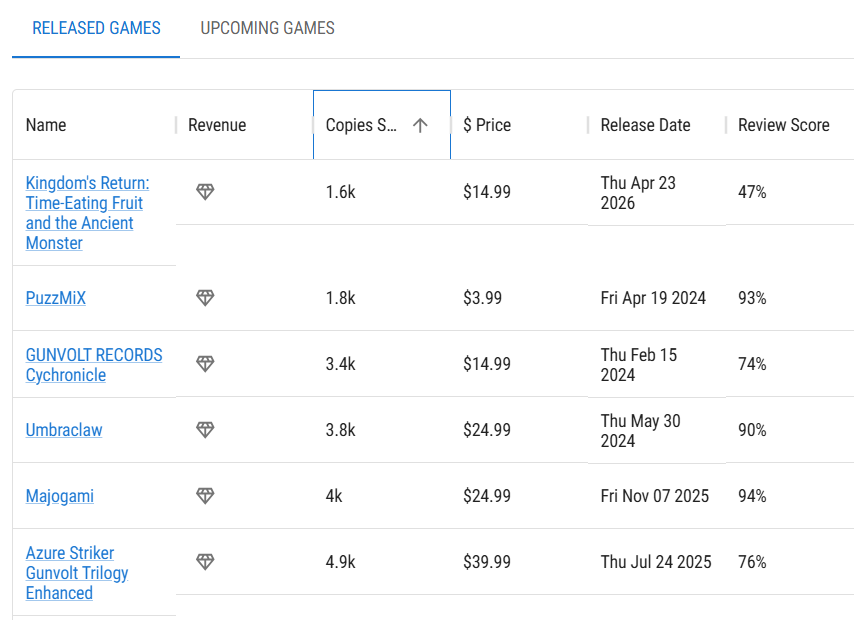Viewport: 854px width, 620px height.
Task: Sort by the Name column header
Action: [46, 125]
